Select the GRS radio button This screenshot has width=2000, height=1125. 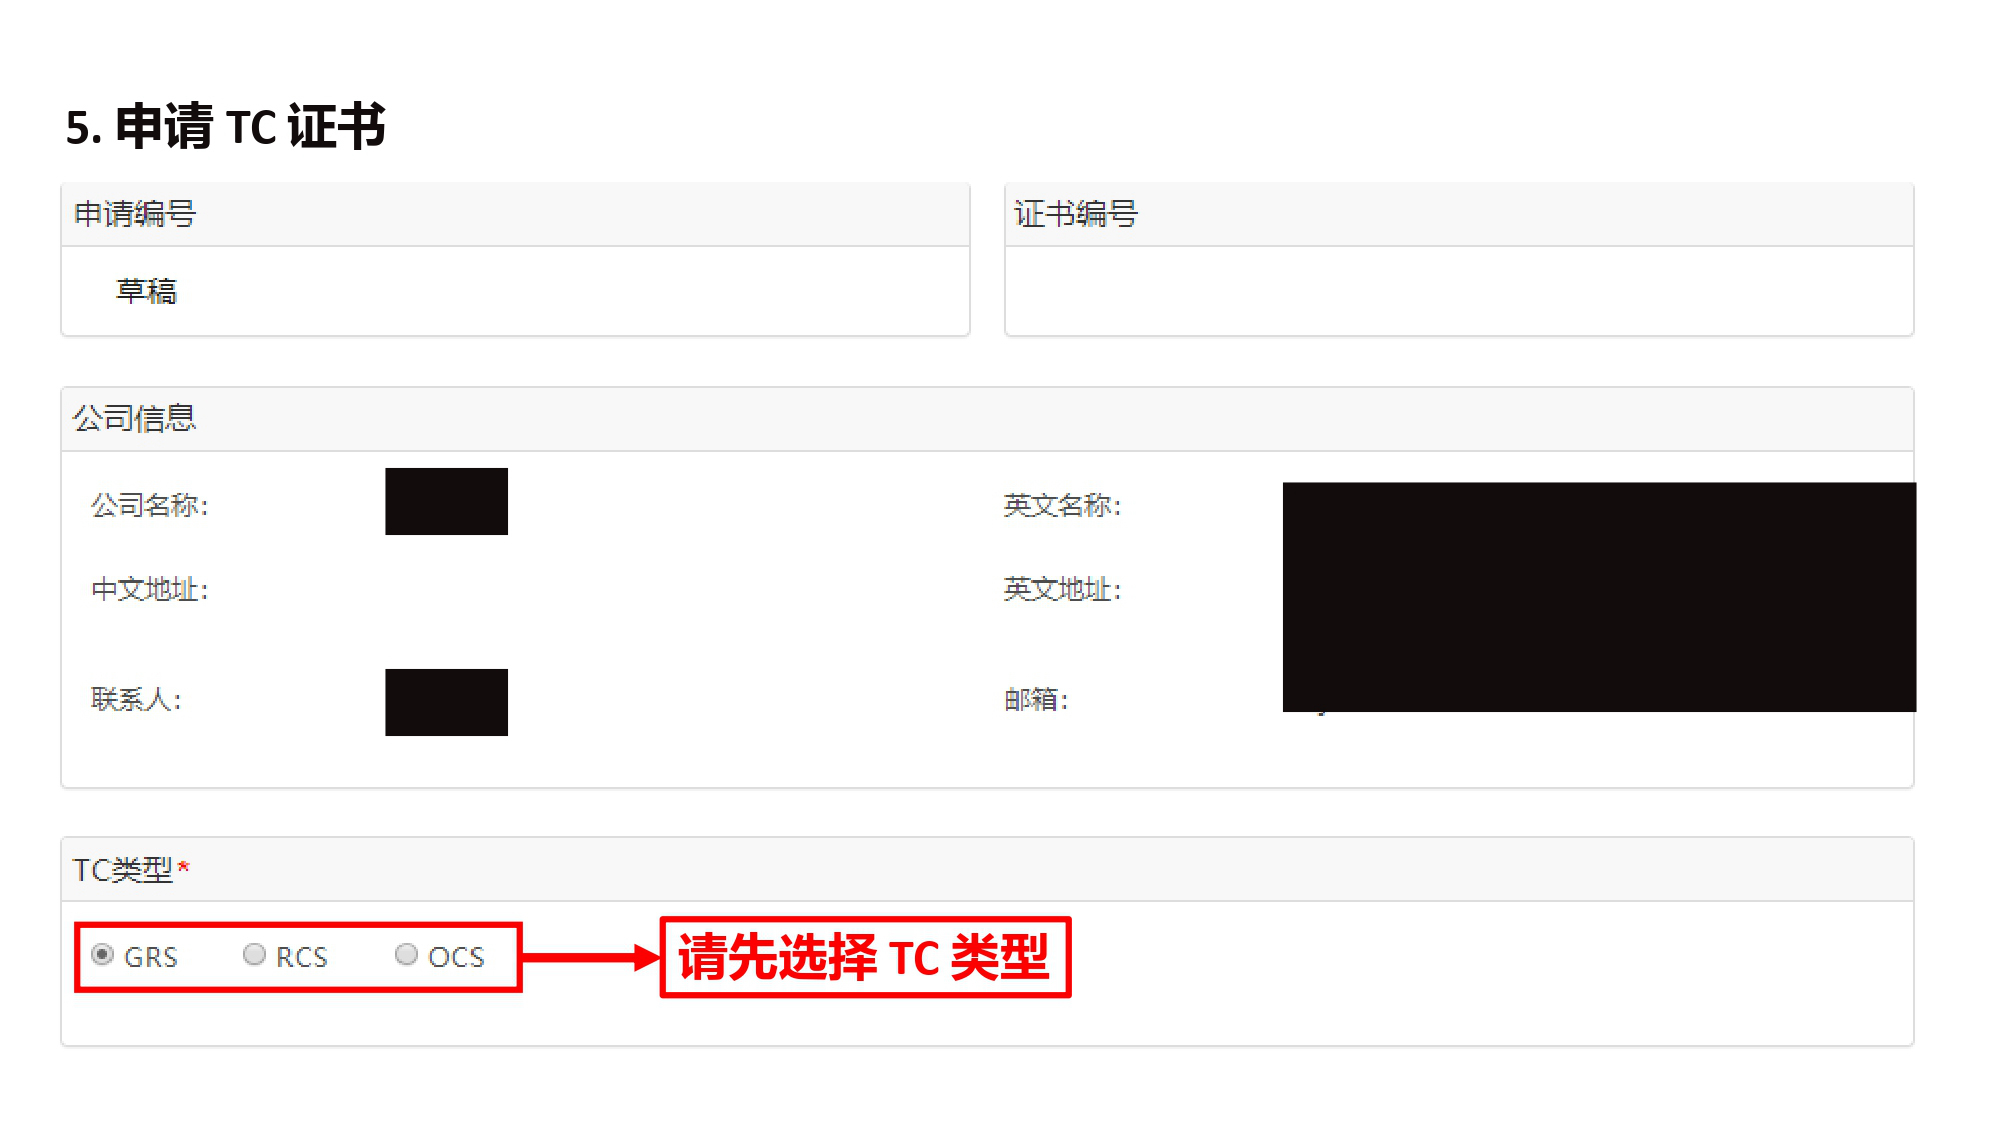coord(102,955)
